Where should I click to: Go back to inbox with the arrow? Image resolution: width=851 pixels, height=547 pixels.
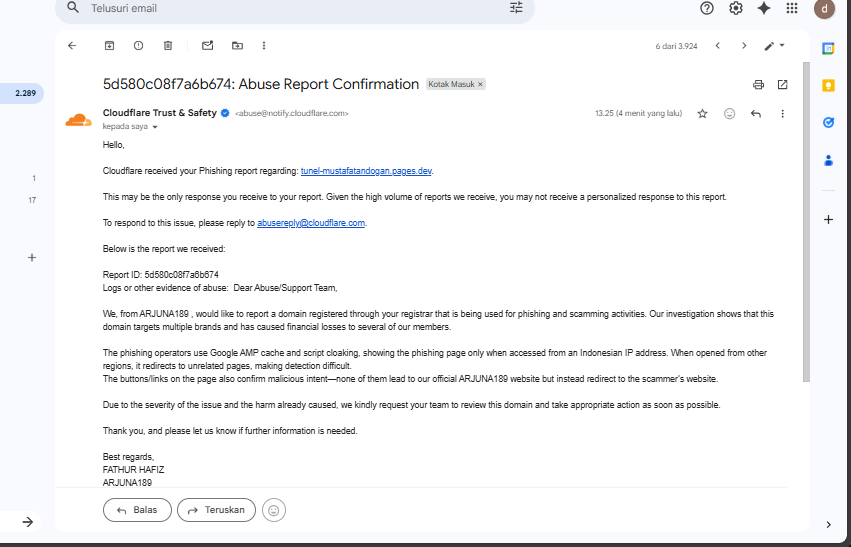point(72,46)
